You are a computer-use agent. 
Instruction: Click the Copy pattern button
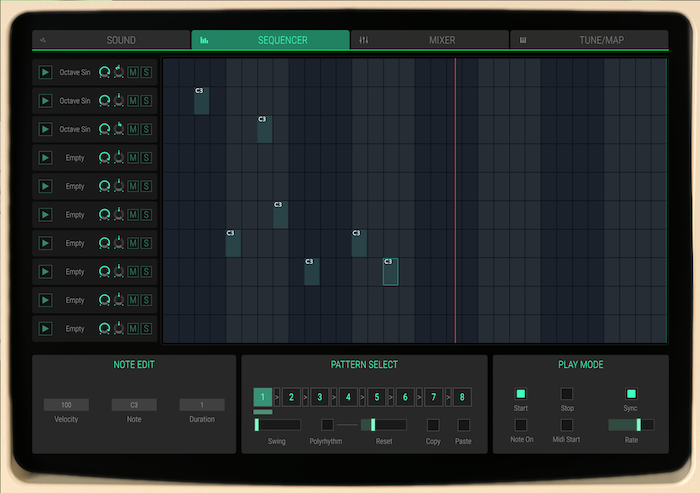(x=433, y=425)
